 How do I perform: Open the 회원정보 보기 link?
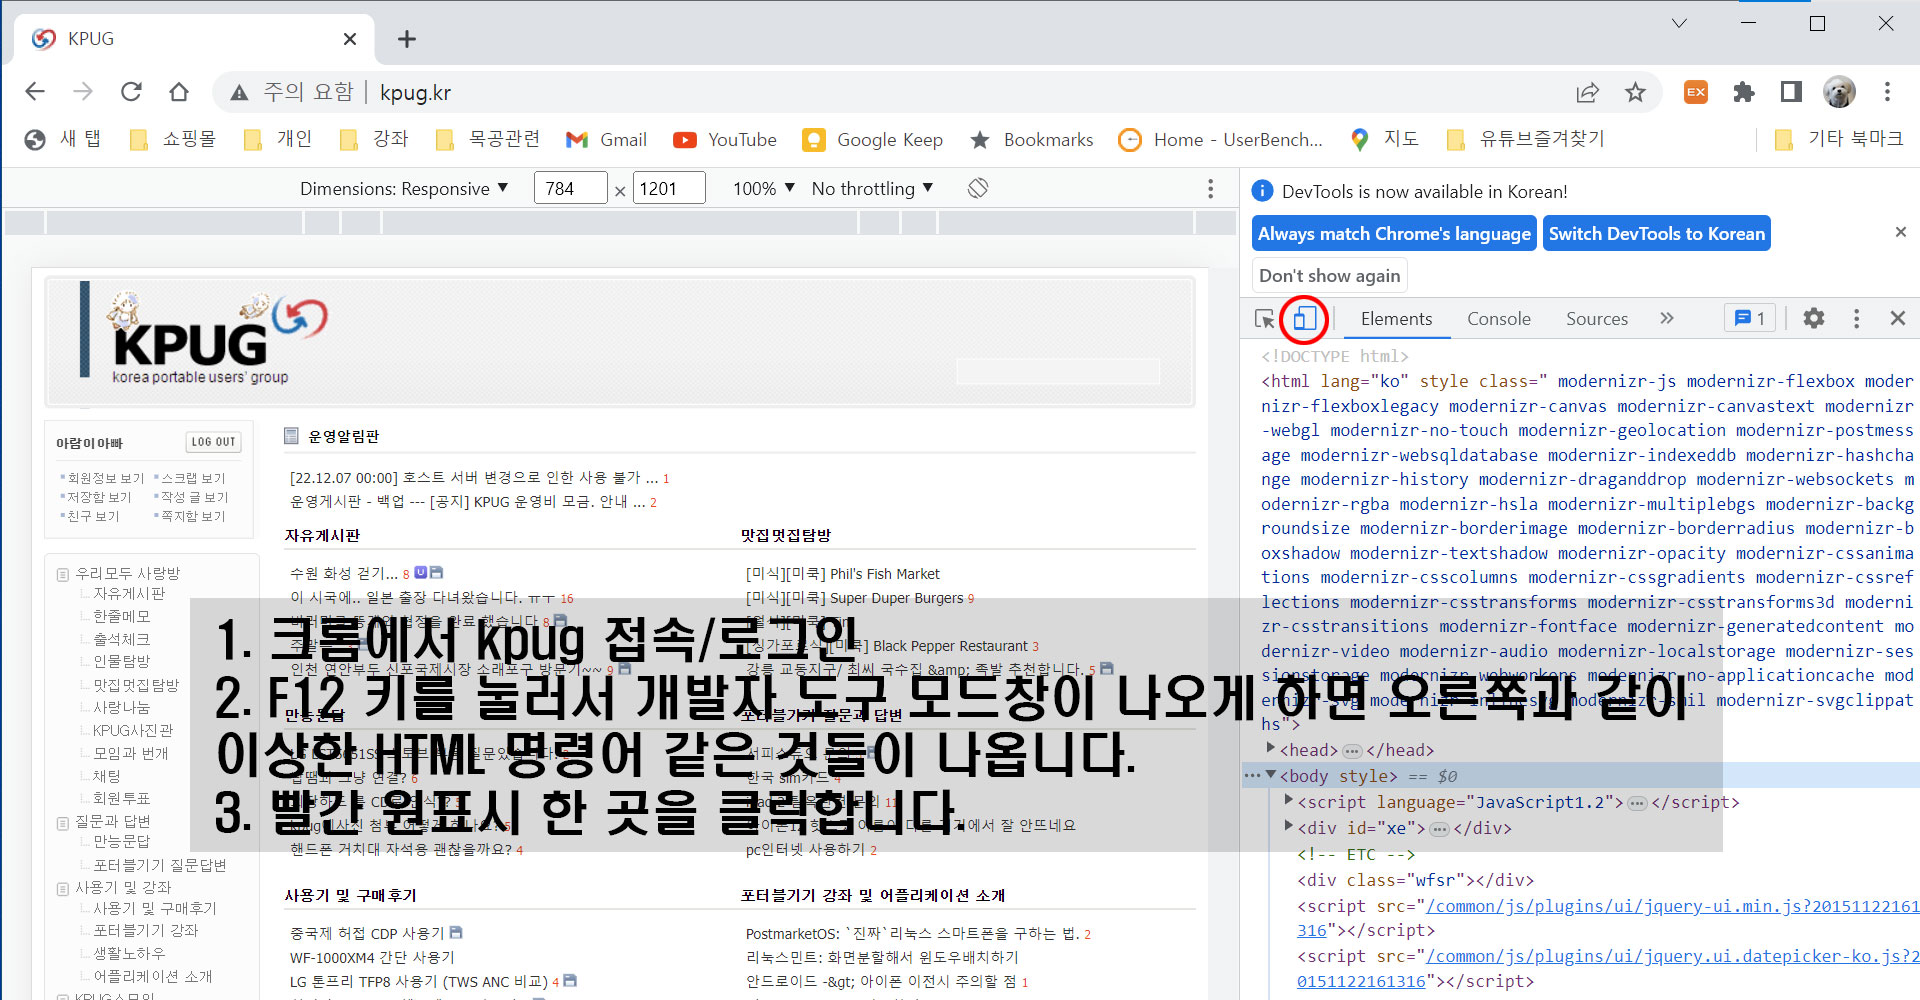click(106, 479)
